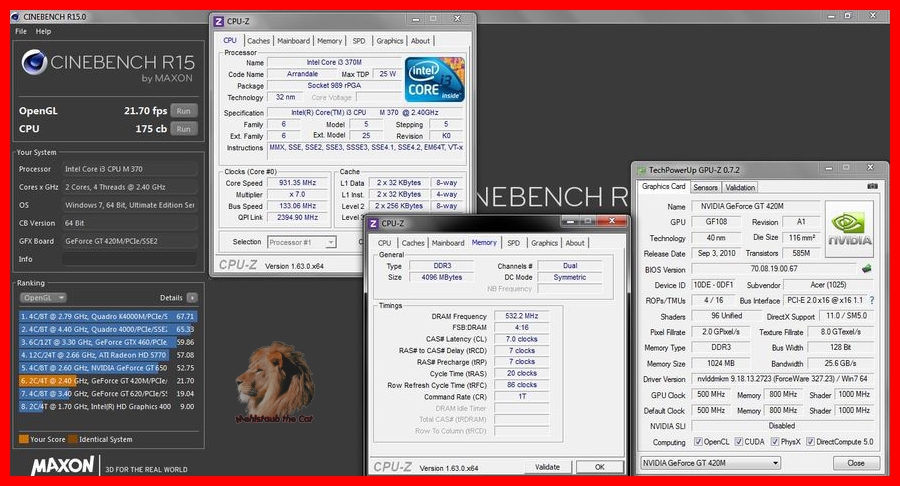Viewport: 900px width, 486px height.
Task: Click the Ranking Details arrow icon
Action: (x=192, y=298)
